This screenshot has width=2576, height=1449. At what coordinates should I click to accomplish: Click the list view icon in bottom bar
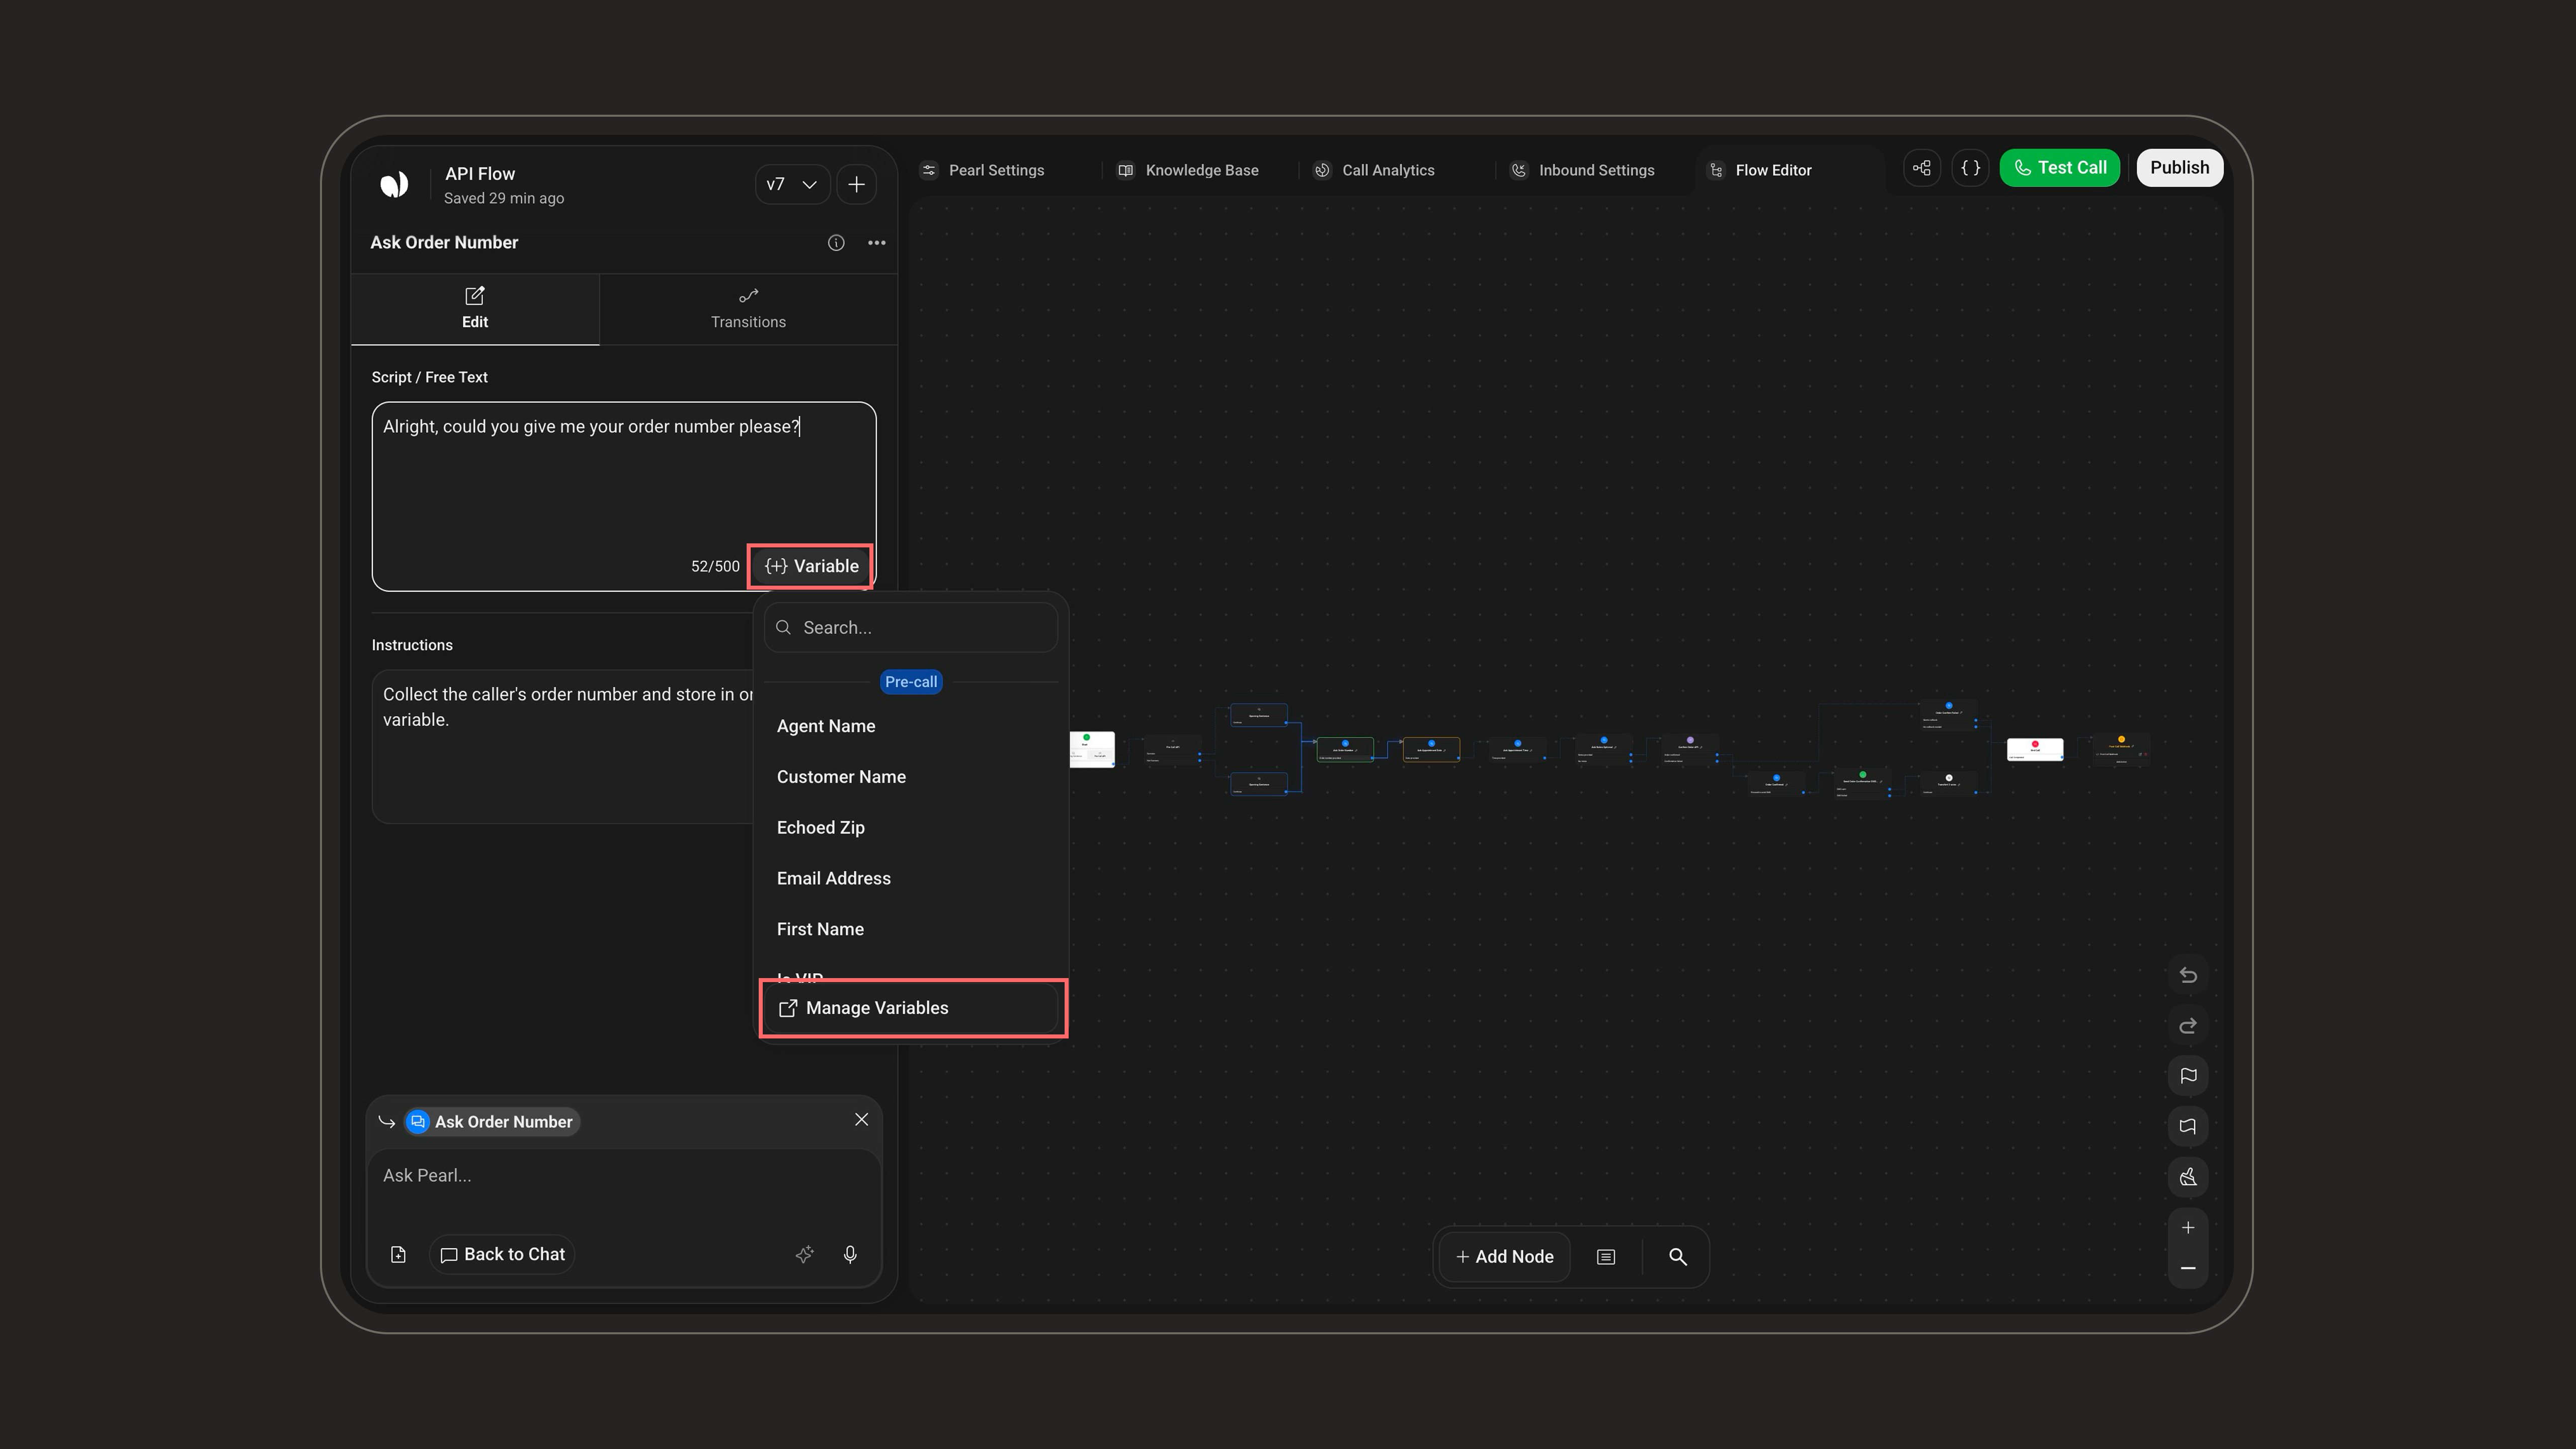pos(1606,1257)
